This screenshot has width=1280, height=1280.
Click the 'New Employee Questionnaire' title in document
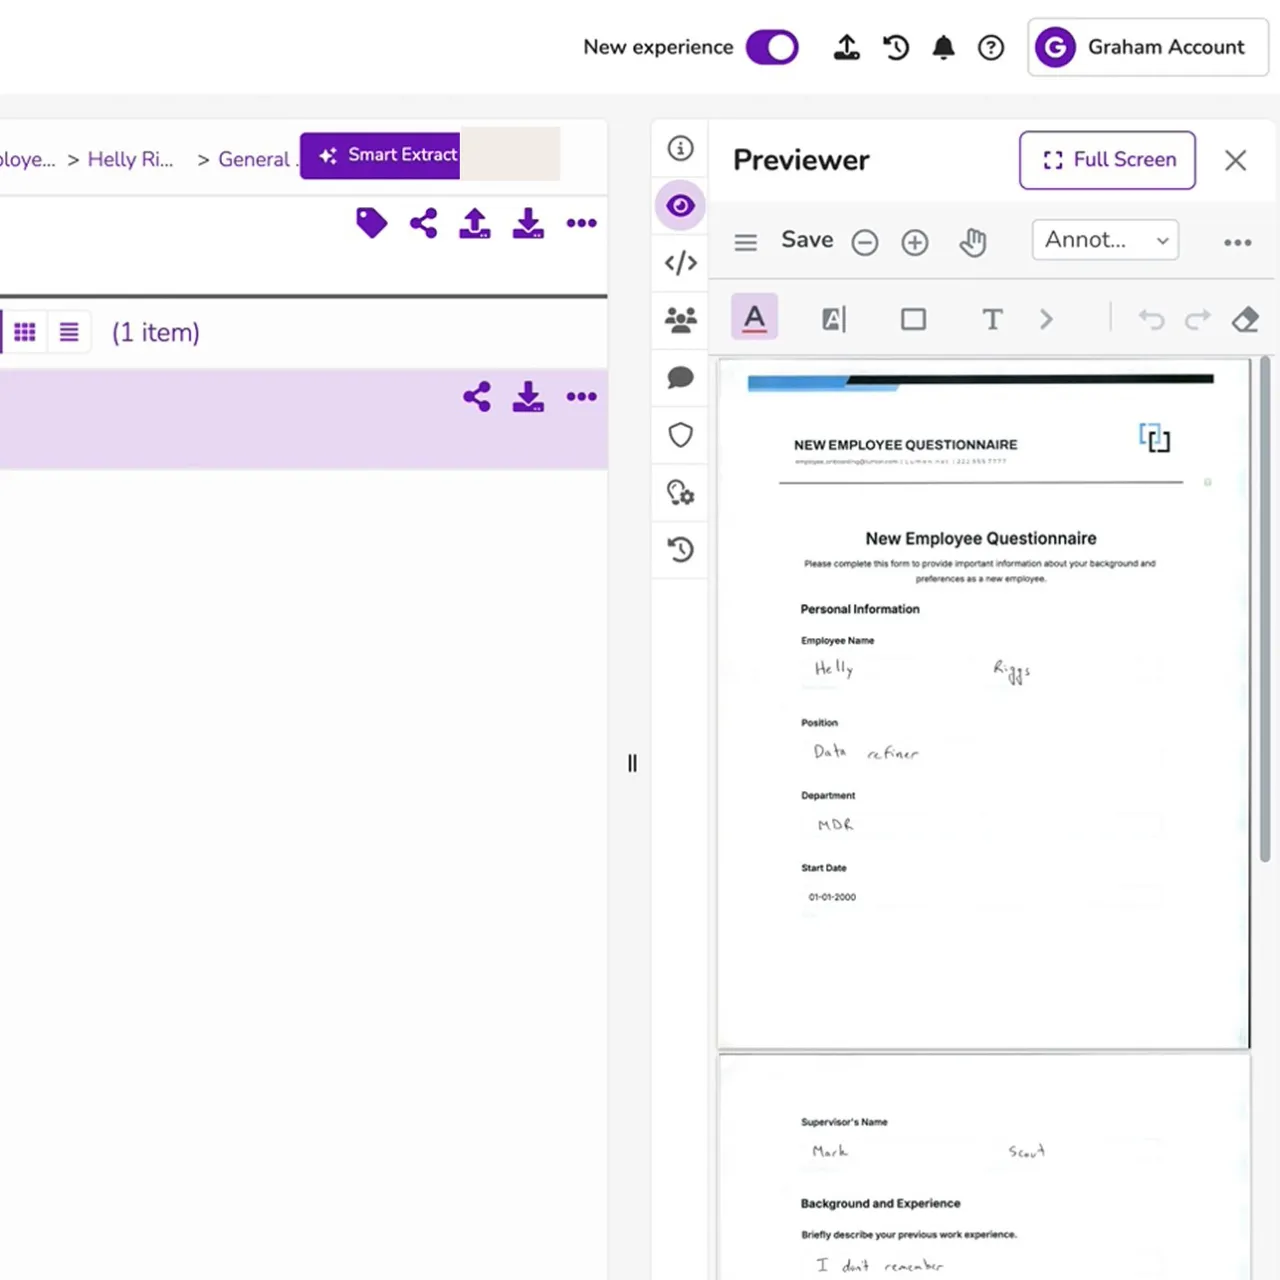pyautogui.click(x=981, y=538)
